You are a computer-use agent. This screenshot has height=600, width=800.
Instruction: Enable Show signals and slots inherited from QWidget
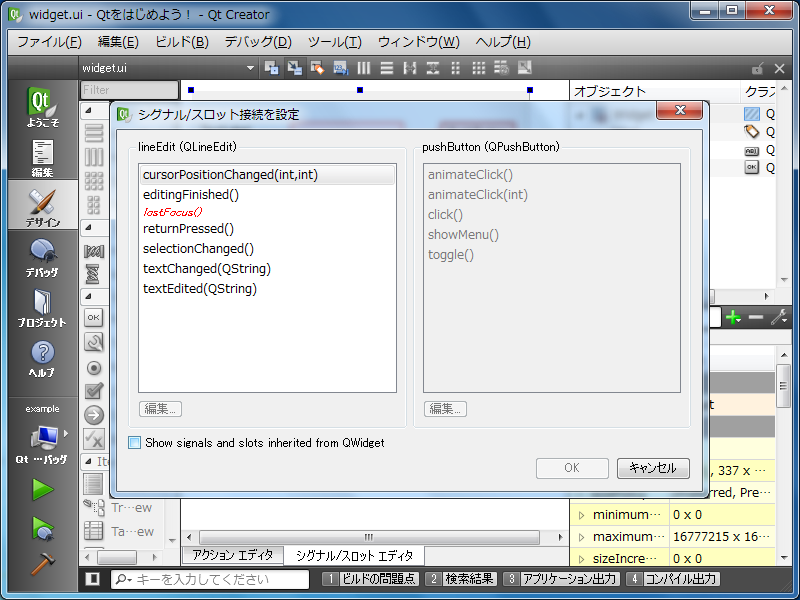click(x=135, y=442)
